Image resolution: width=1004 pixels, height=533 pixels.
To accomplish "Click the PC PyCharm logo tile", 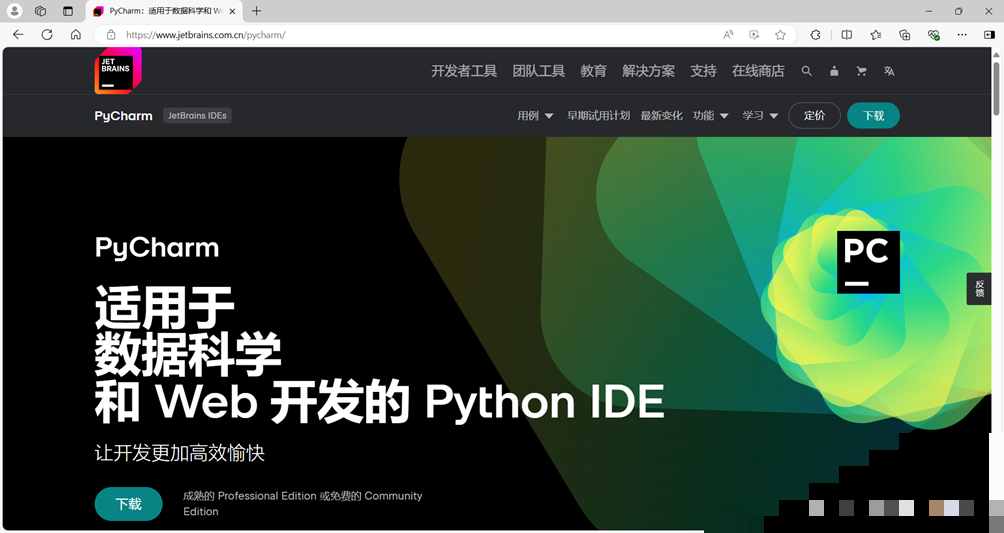I will (x=868, y=262).
